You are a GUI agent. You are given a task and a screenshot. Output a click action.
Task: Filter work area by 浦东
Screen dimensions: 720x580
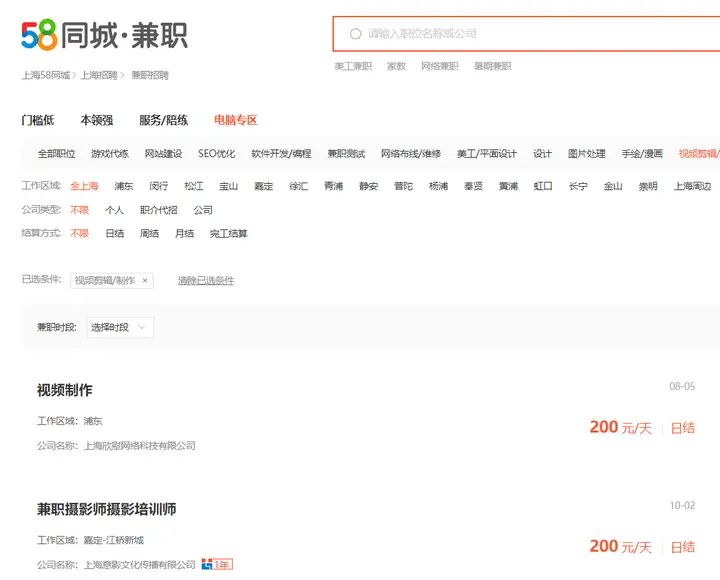pos(124,186)
